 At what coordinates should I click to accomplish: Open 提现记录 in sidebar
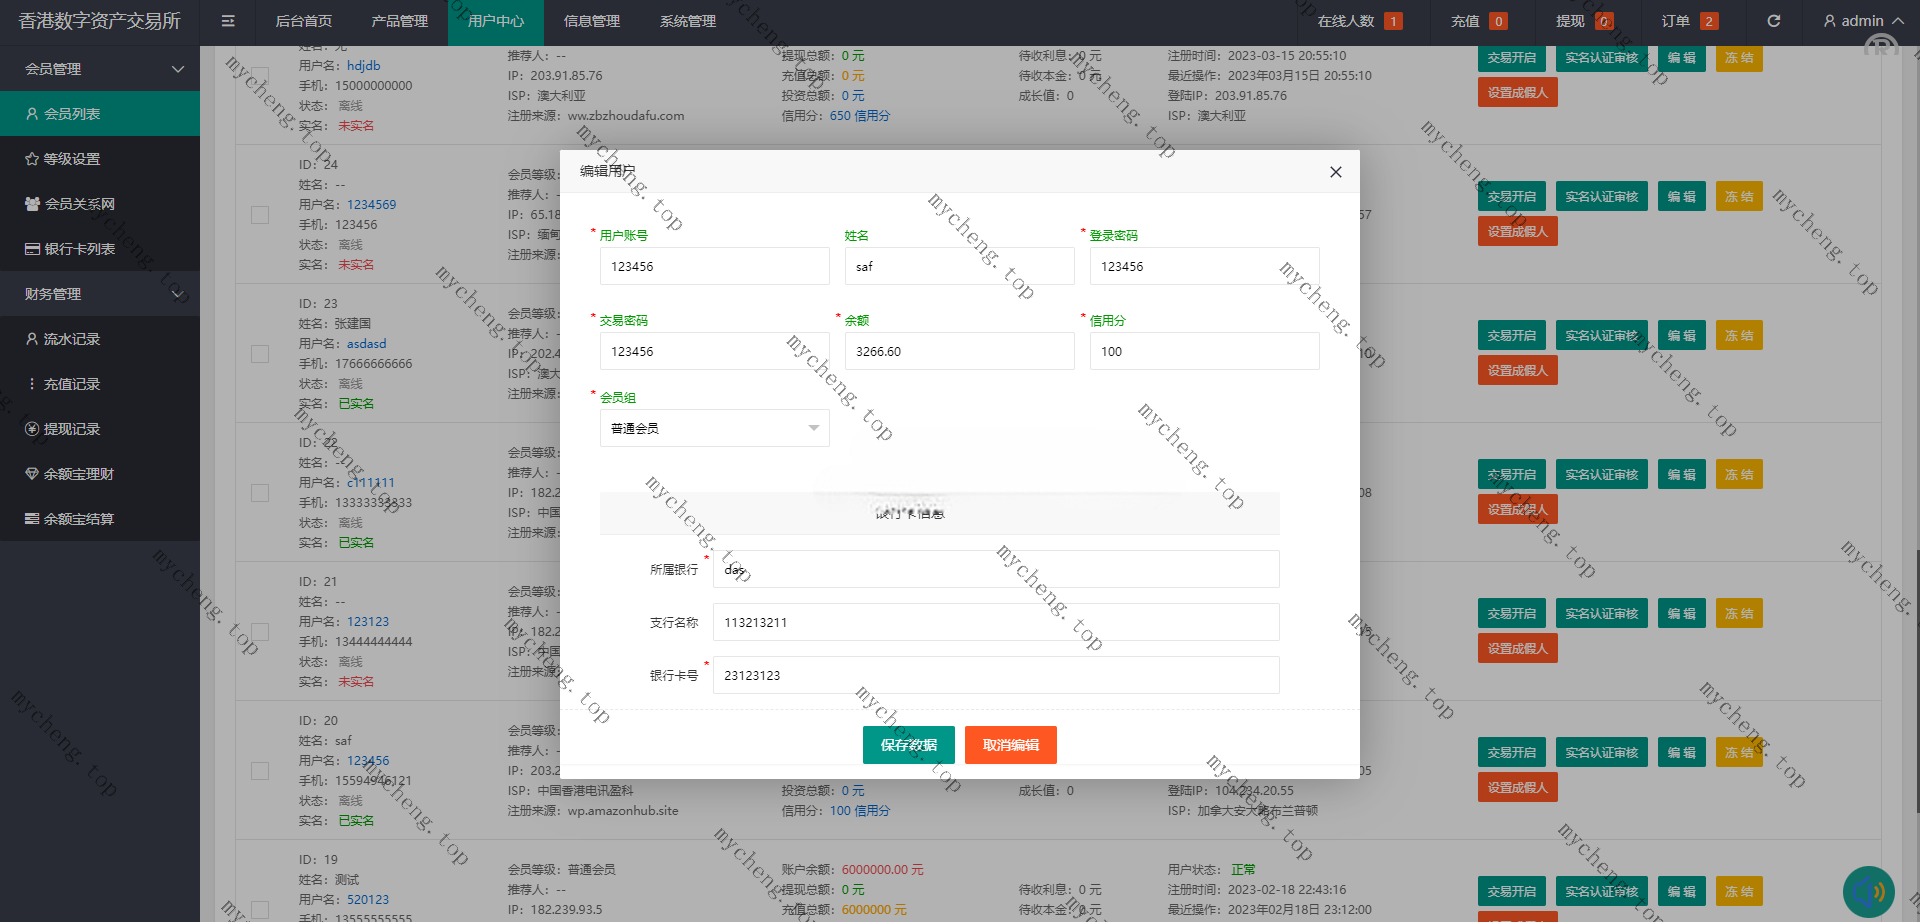[x=71, y=429]
